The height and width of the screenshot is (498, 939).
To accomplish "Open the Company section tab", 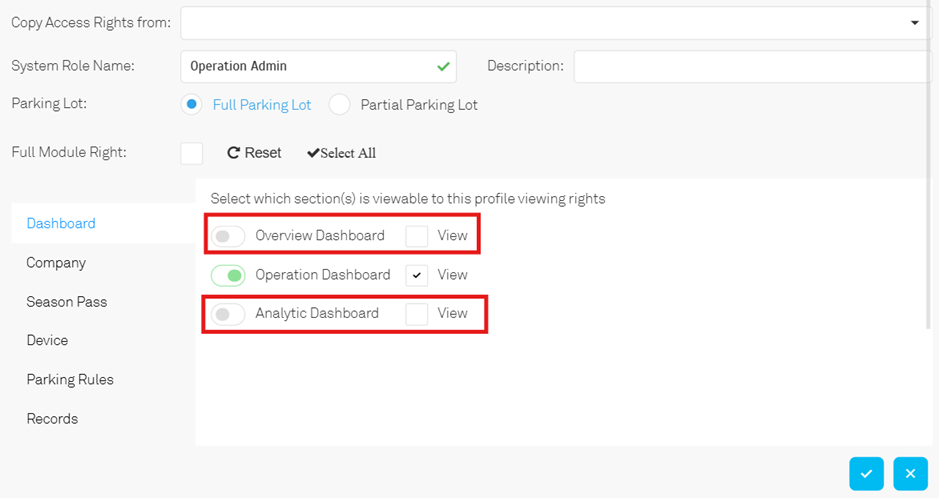I will pos(56,263).
